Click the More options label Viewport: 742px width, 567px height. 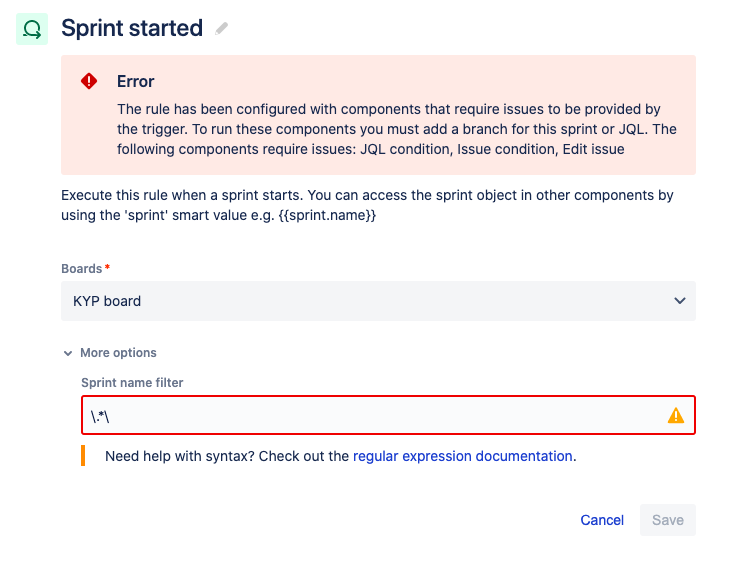(x=118, y=353)
